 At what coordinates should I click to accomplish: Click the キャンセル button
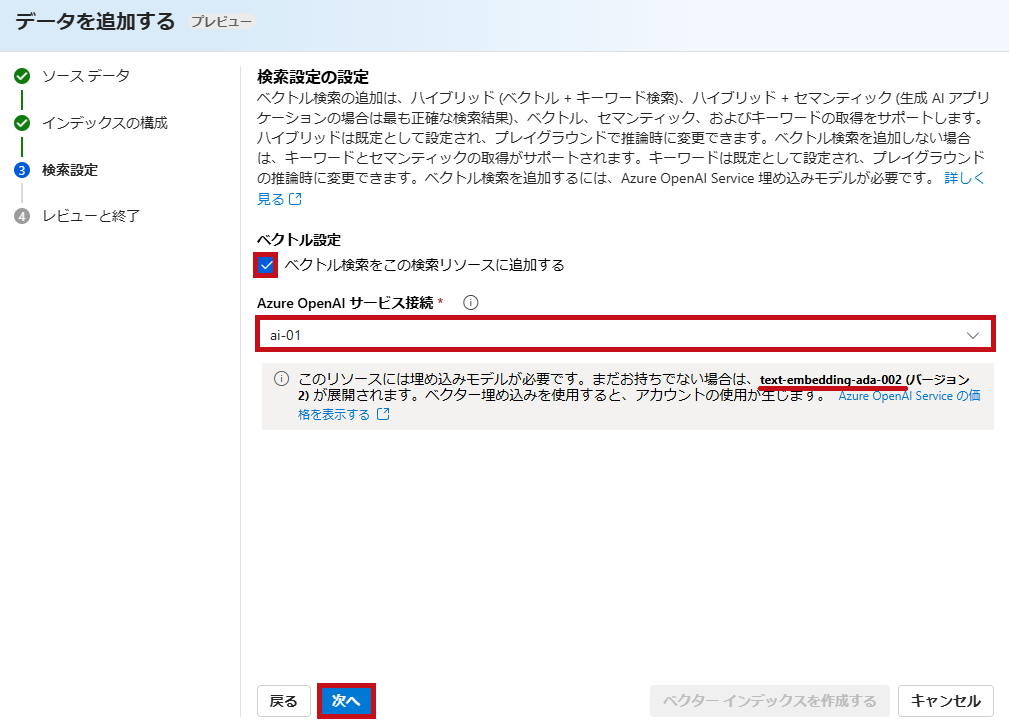[945, 701]
